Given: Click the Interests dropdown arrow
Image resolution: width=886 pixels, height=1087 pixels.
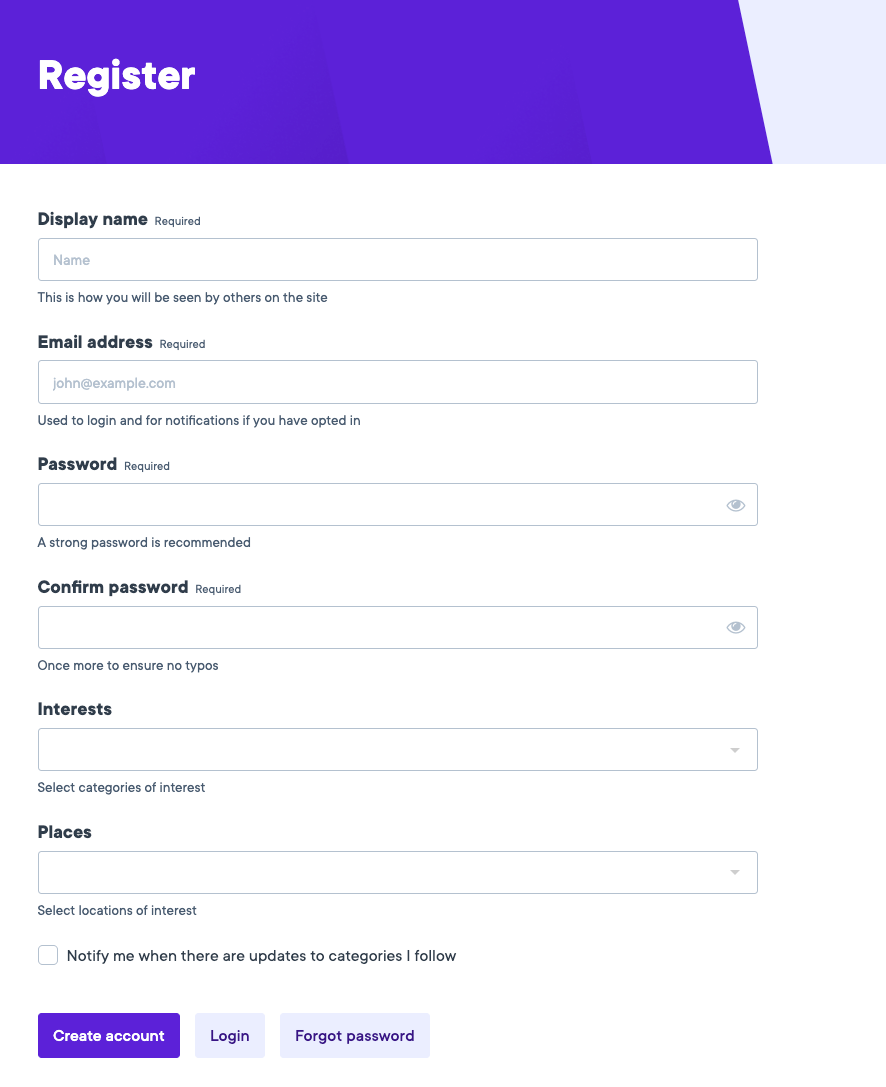Looking at the screenshot, I should point(735,749).
